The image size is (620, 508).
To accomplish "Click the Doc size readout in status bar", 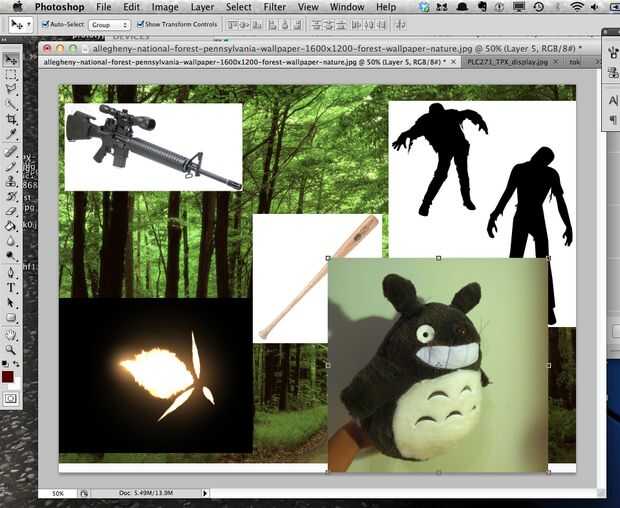I will (x=146, y=493).
